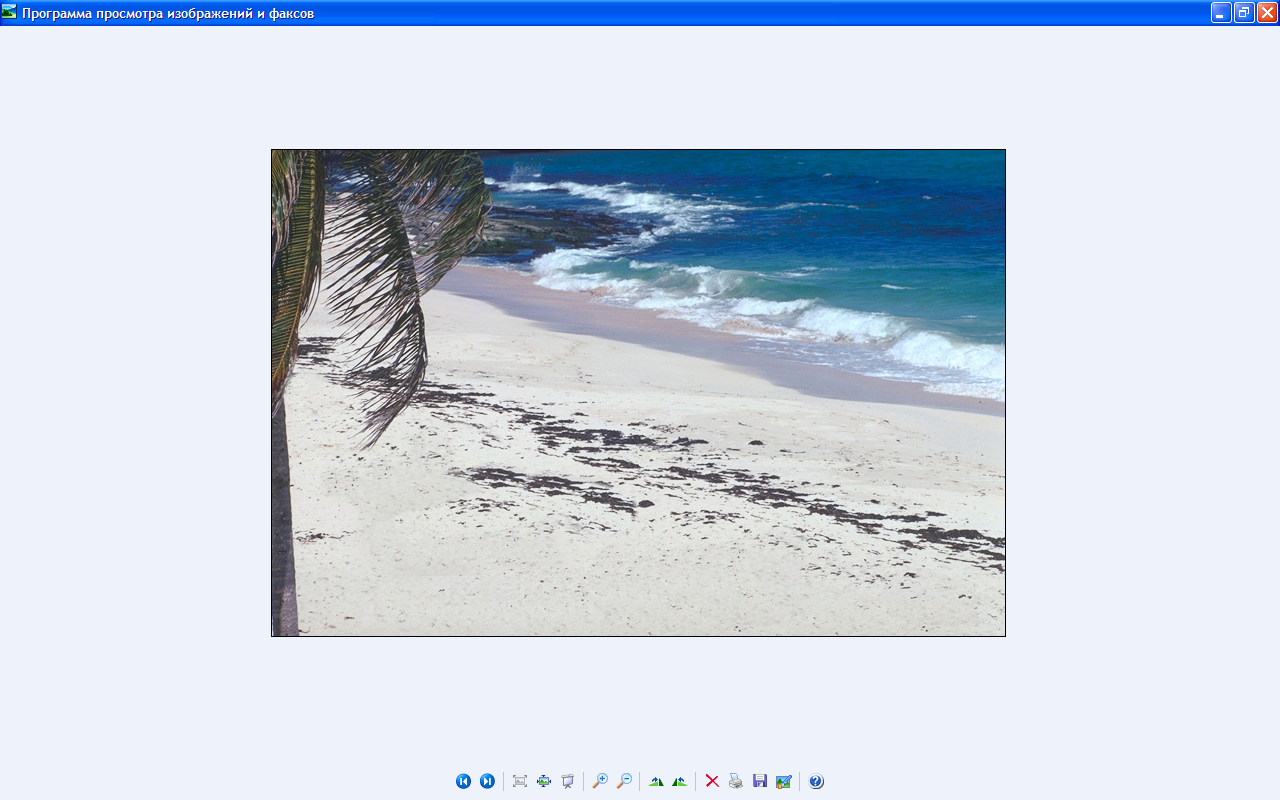Image resolution: width=1280 pixels, height=800 pixels.
Task: Zoom in with the magnifier plus
Action: [600, 781]
